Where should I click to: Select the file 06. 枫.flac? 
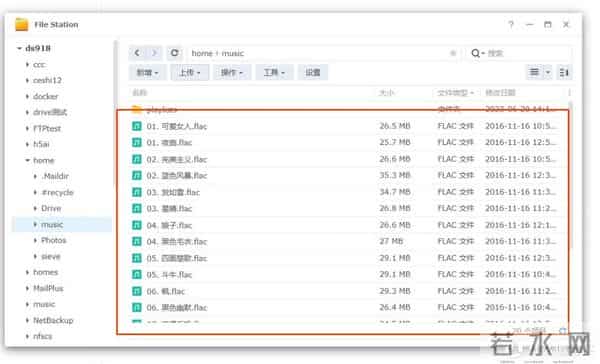coord(166,291)
